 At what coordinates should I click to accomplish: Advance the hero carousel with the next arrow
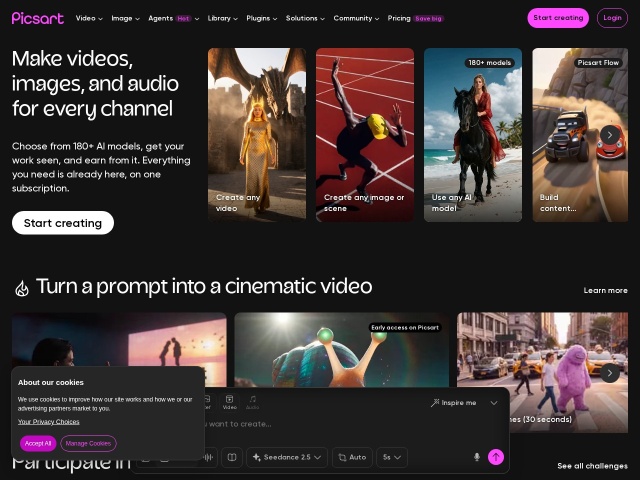tap(610, 135)
